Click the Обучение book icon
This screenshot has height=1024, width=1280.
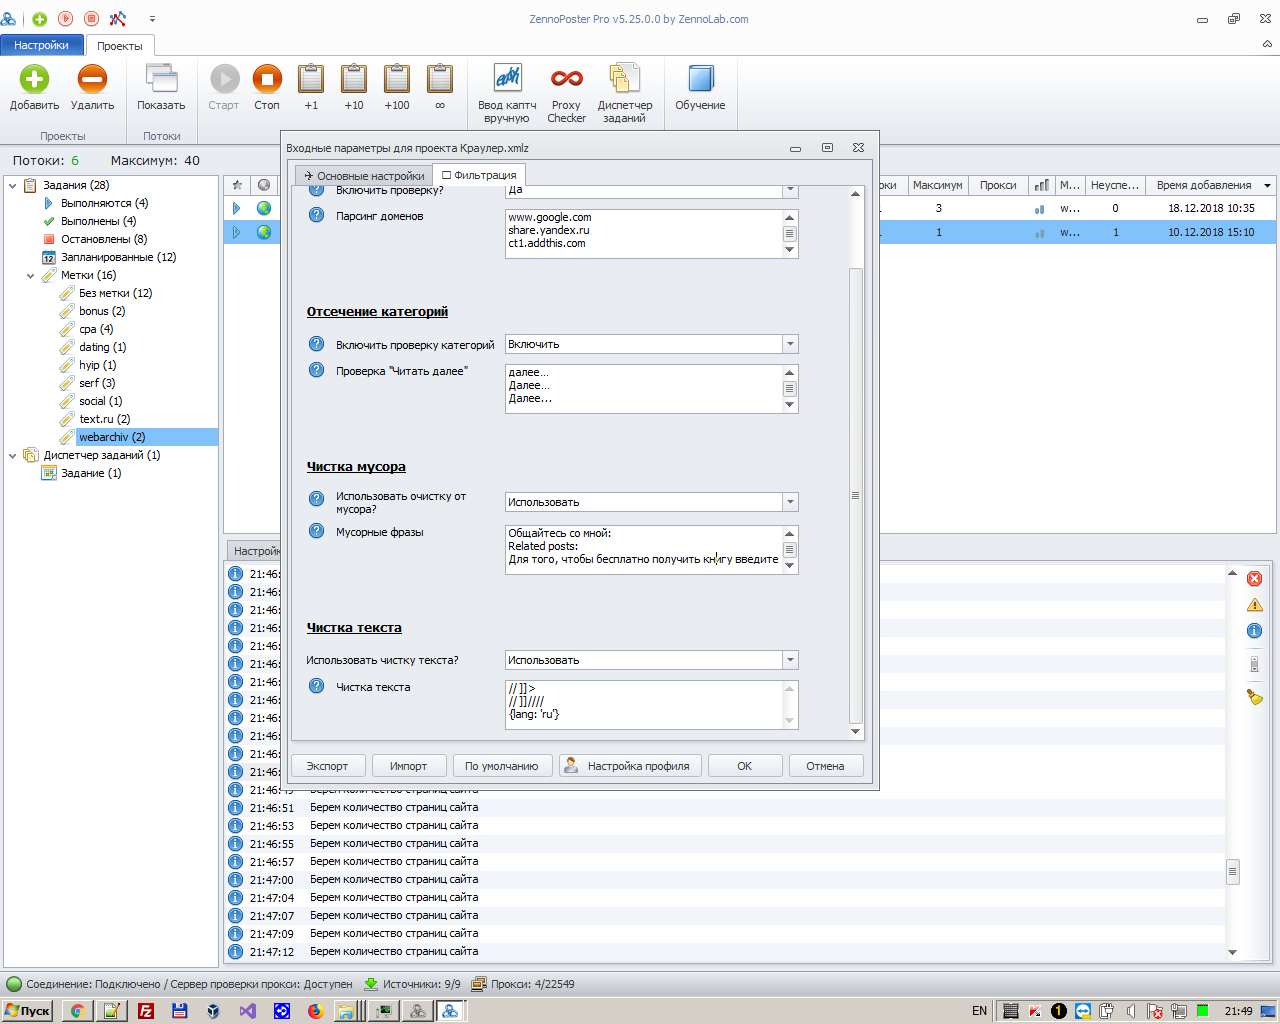(x=700, y=80)
